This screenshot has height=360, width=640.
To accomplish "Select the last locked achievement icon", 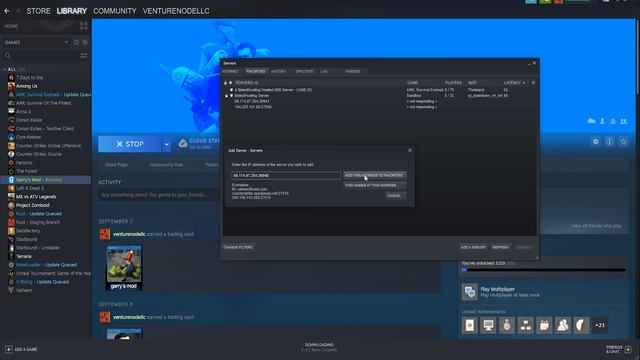I will pyautogui.click(x=581, y=325).
